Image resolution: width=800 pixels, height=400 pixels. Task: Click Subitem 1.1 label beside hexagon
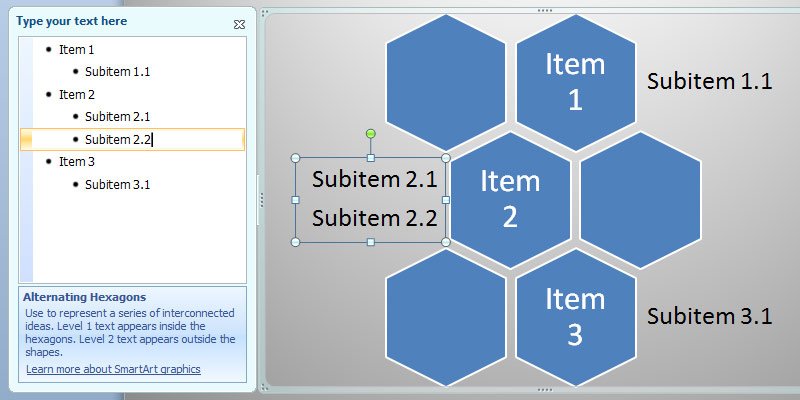click(x=710, y=81)
